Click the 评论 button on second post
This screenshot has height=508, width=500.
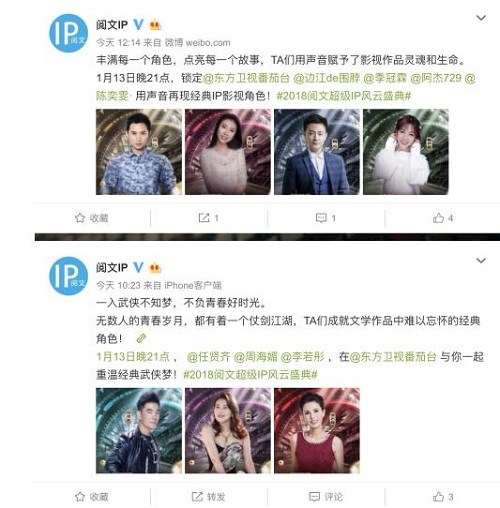coord(326,497)
